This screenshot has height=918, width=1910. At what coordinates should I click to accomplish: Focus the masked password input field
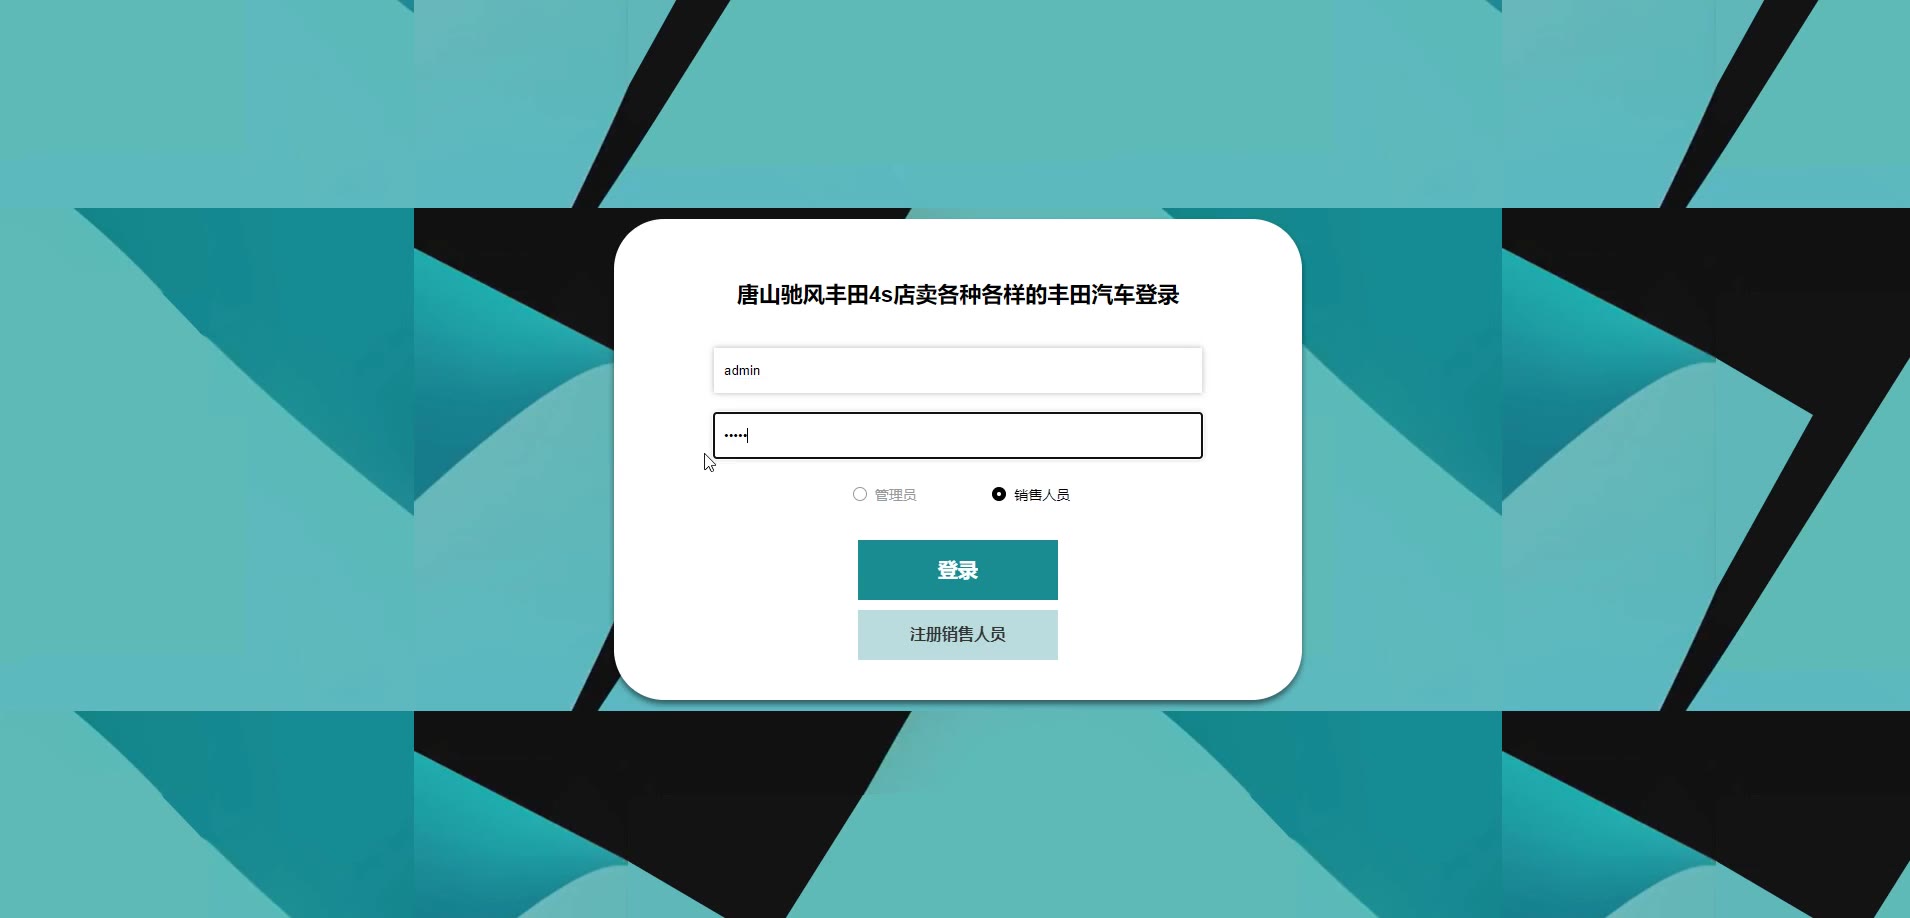point(958,436)
